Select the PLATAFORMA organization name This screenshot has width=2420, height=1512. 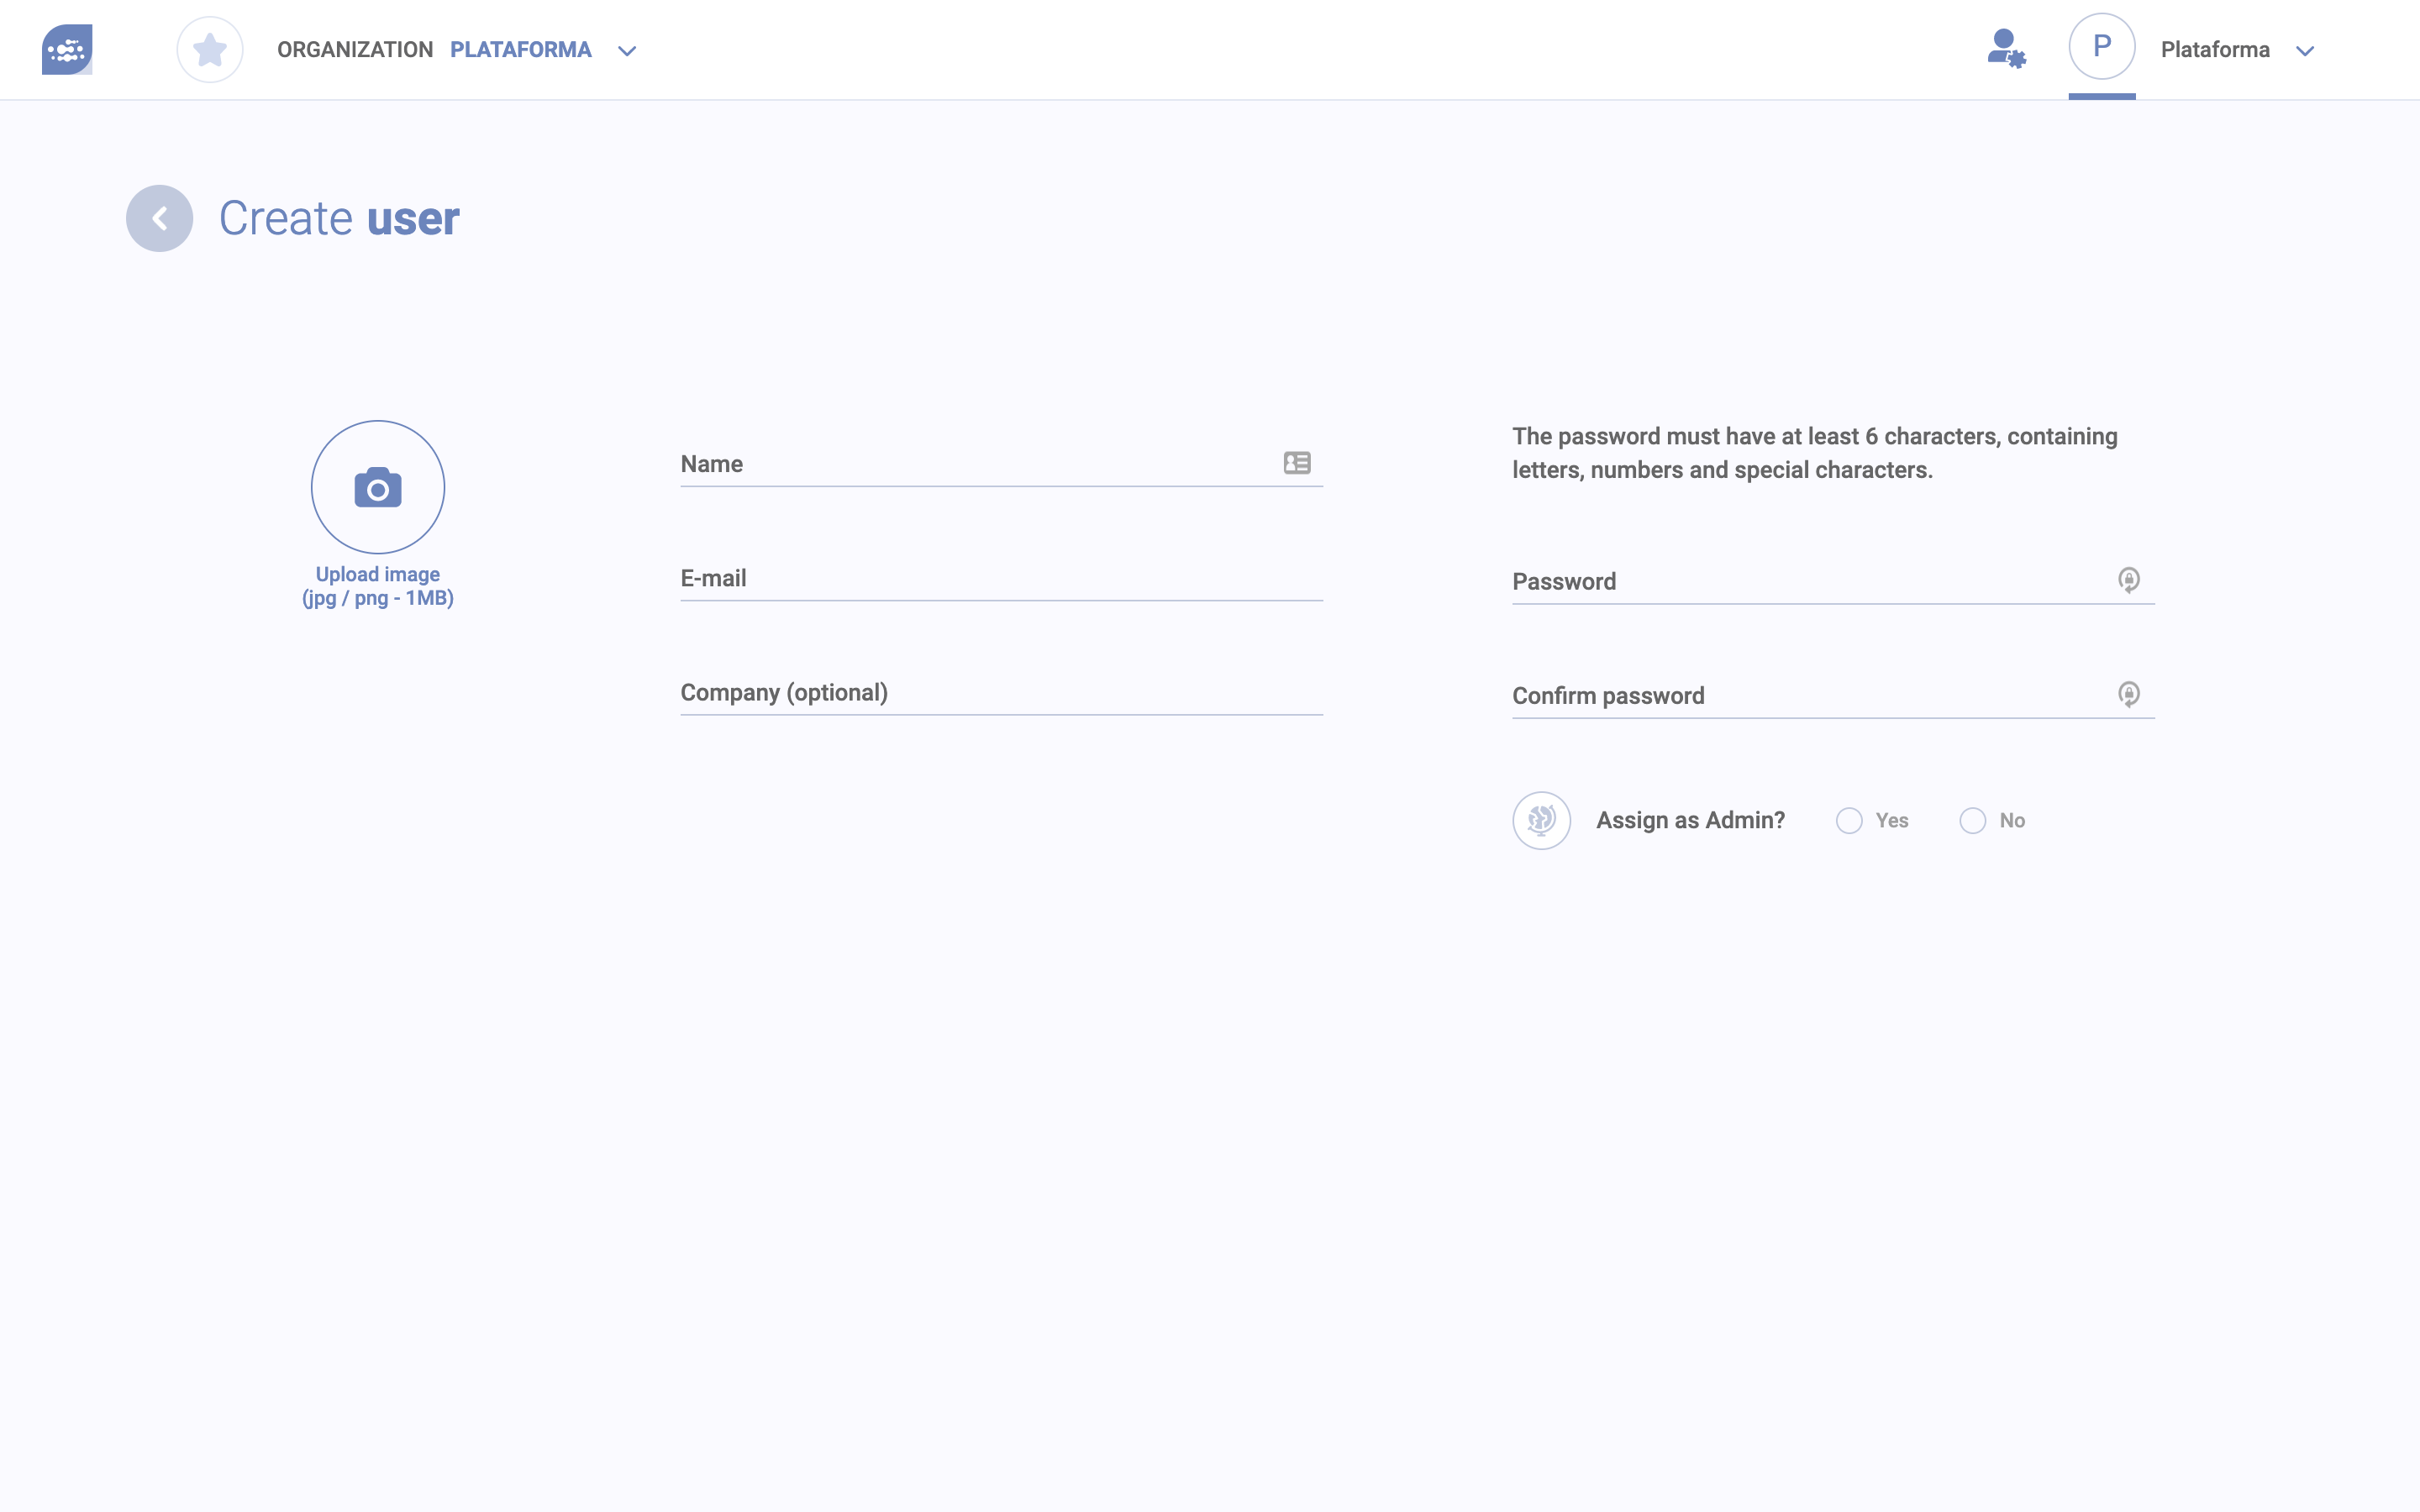pos(521,49)
